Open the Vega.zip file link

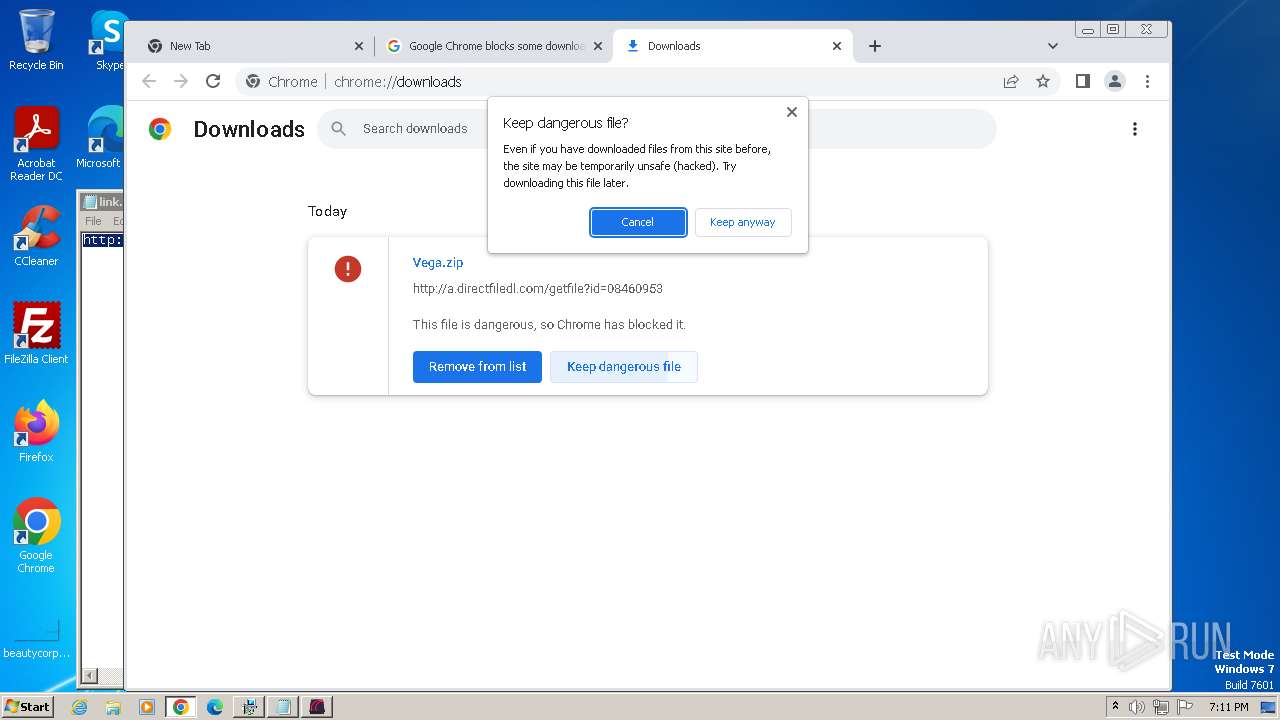pyautogui.click(x=438, y=263)
